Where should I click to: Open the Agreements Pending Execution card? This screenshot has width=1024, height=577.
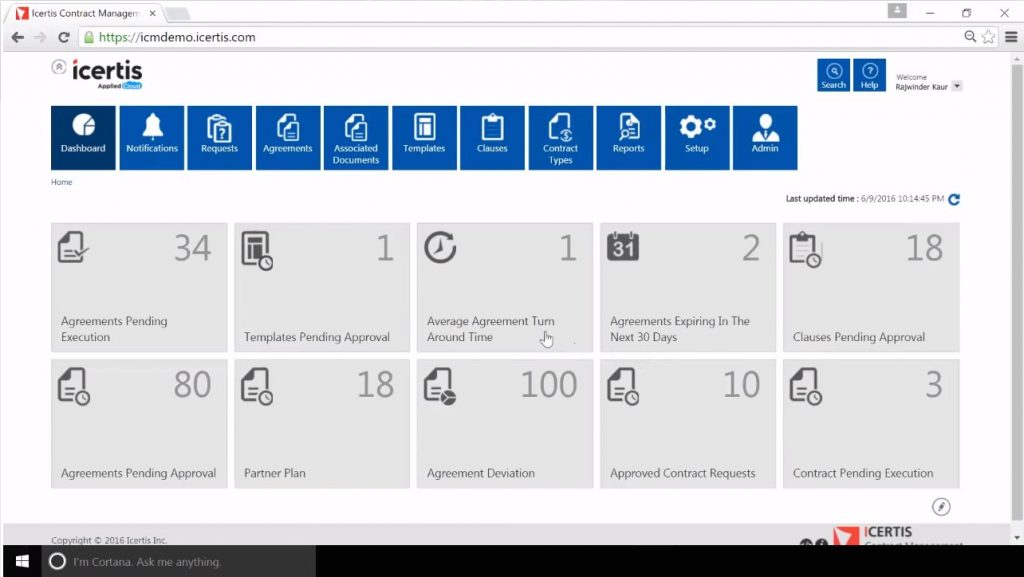coord(139,287)
